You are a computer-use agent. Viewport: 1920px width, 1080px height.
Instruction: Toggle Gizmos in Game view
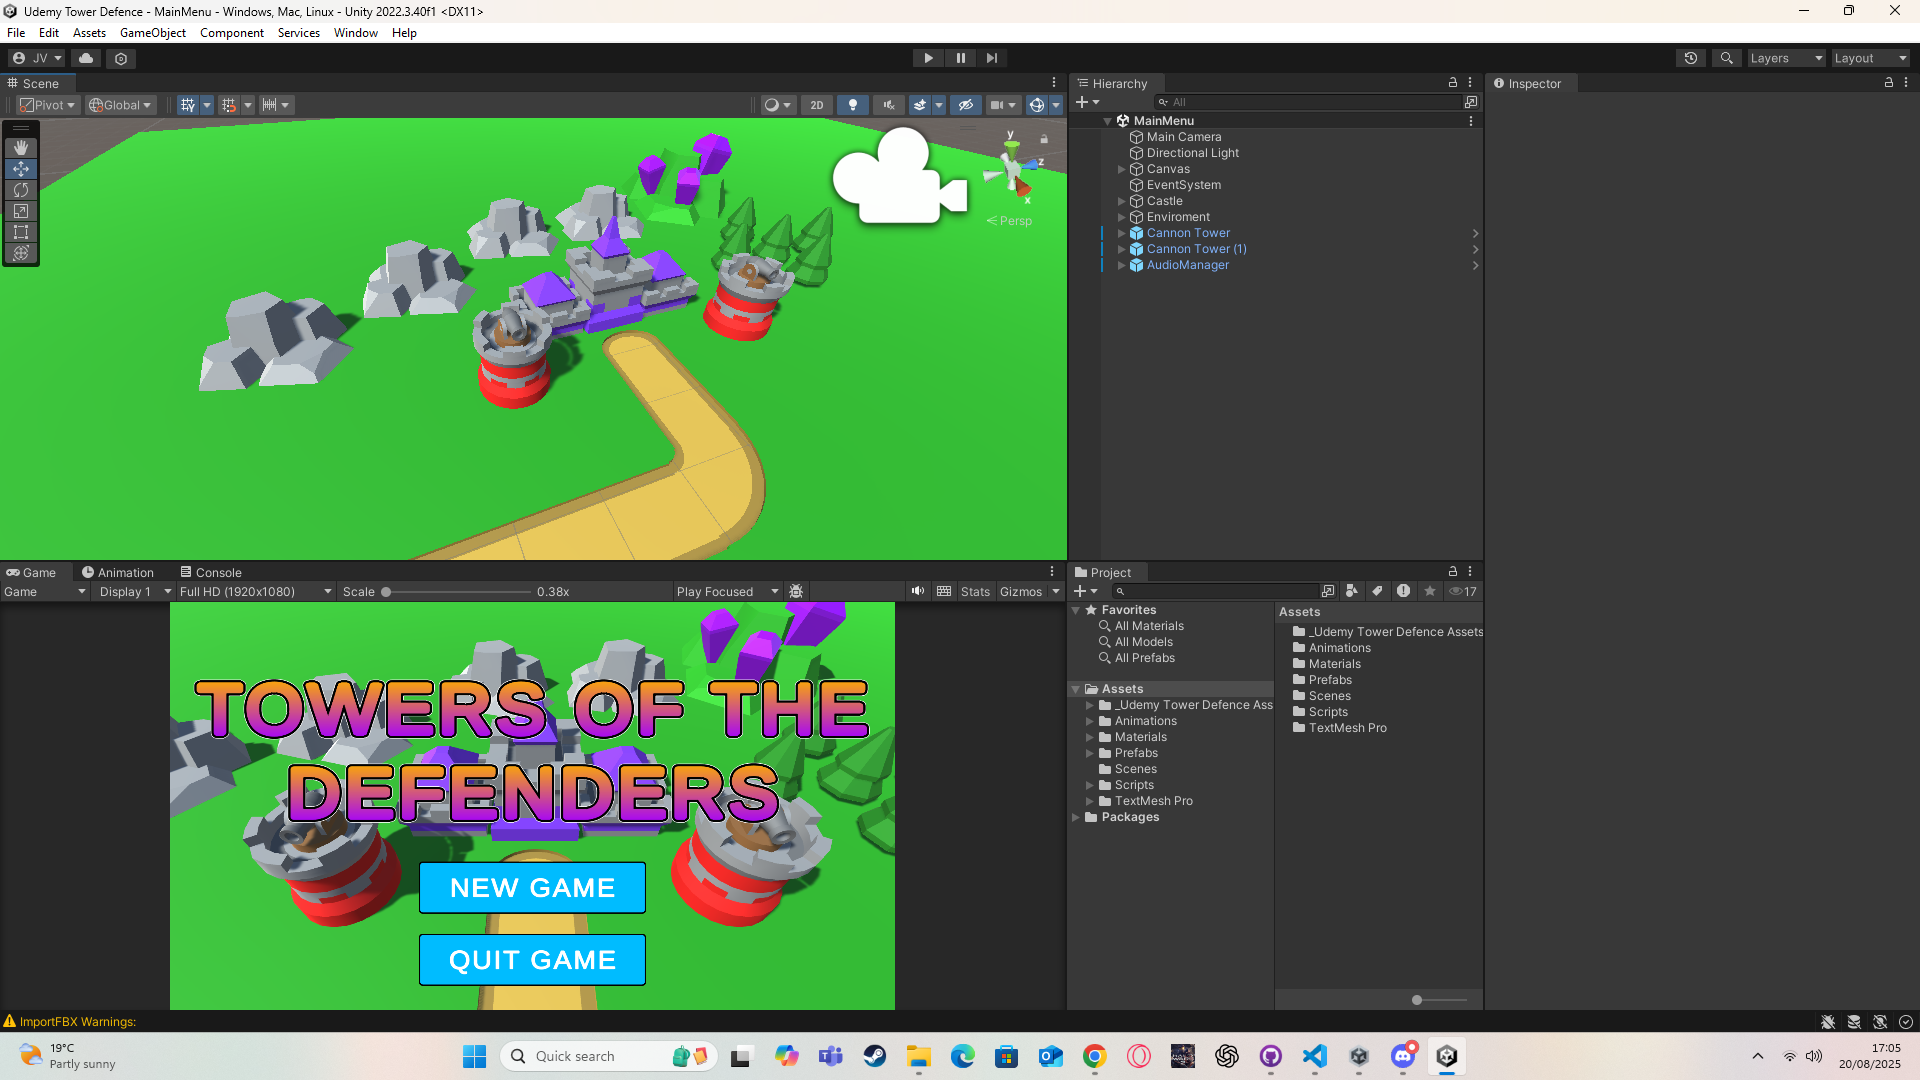tap(1021, 591)
